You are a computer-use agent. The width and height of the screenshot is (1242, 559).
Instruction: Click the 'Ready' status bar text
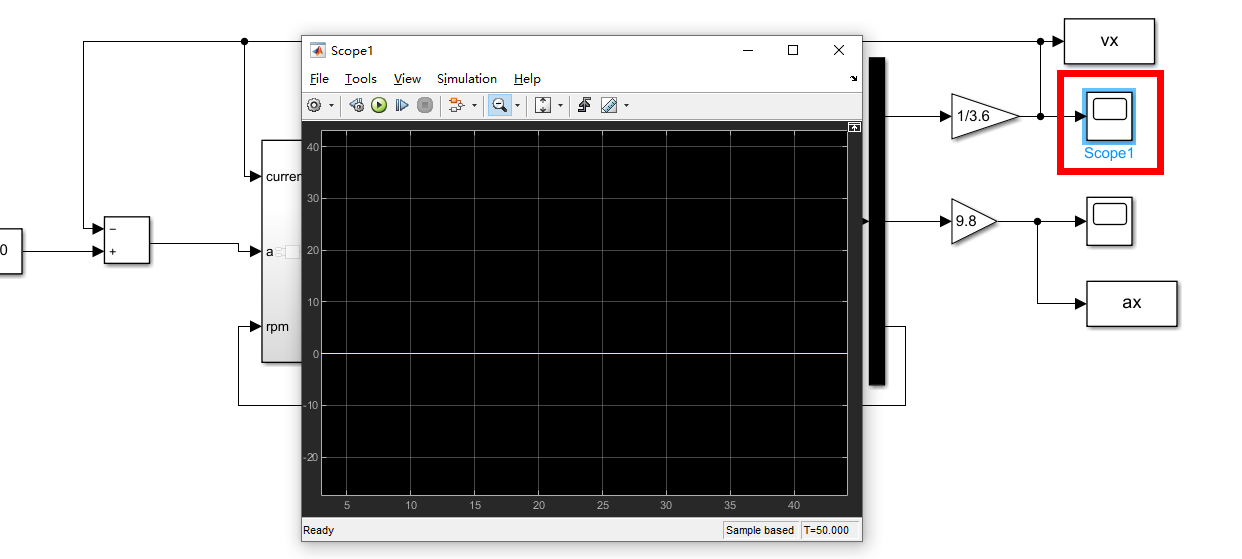click(319, 530)
